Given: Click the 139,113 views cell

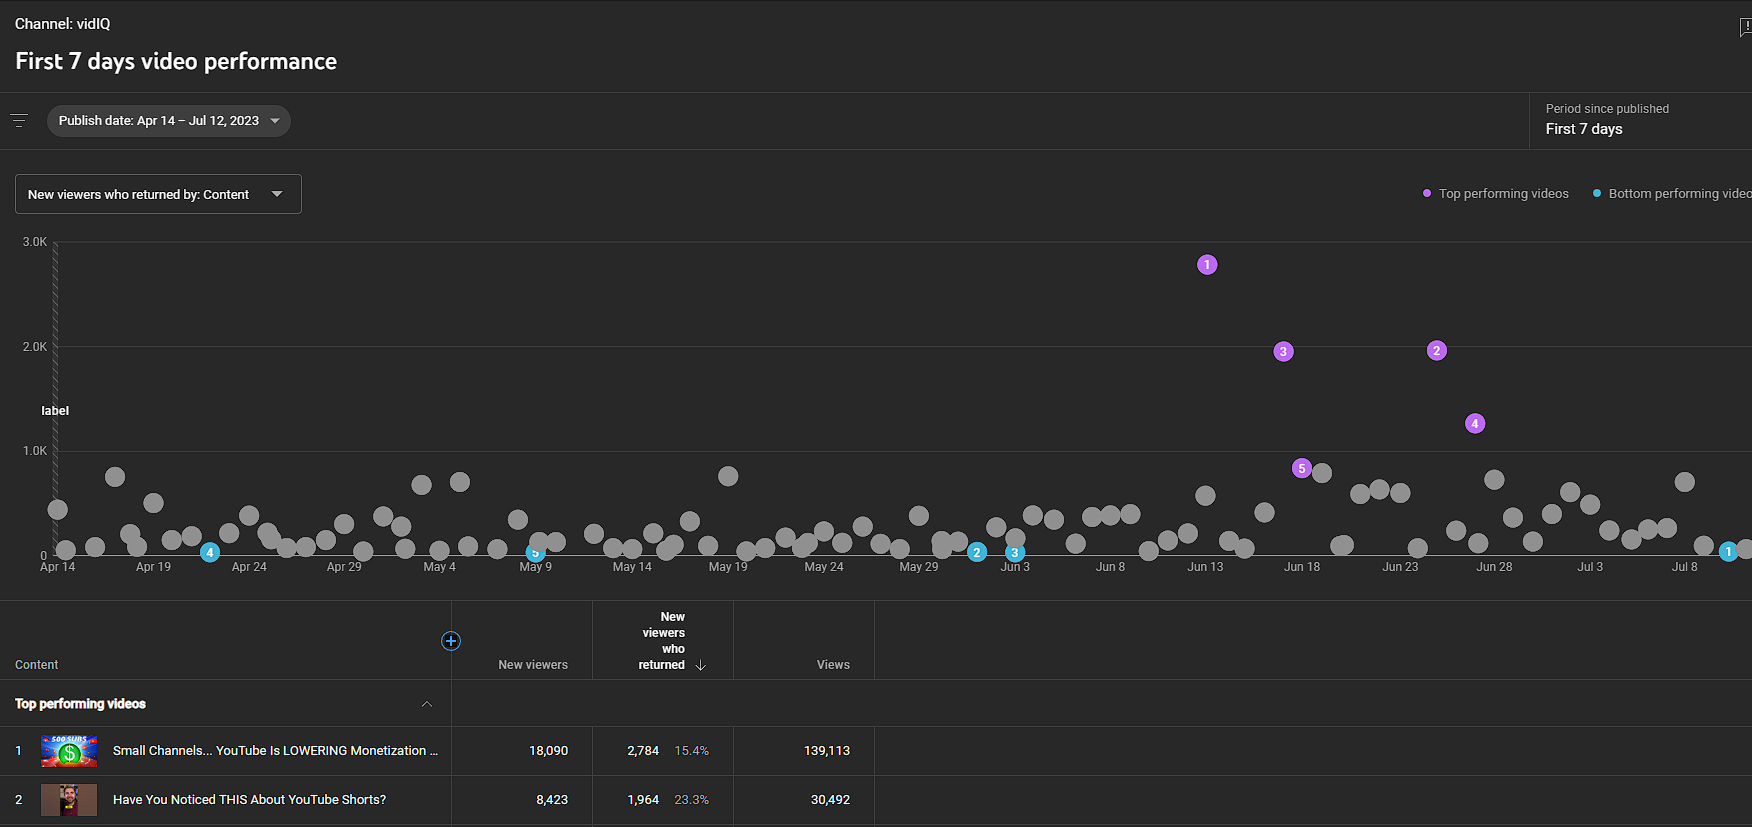Looking at the screenshot, I should (827, 751).
